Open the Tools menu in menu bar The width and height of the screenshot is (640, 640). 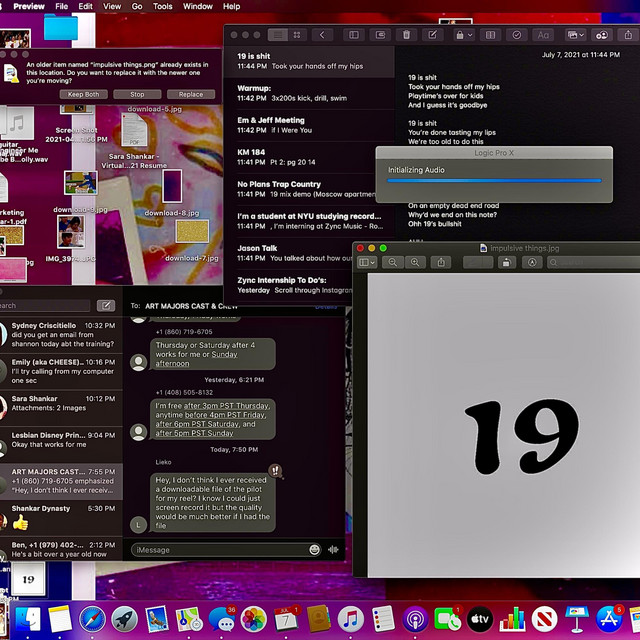click(162, 6)
